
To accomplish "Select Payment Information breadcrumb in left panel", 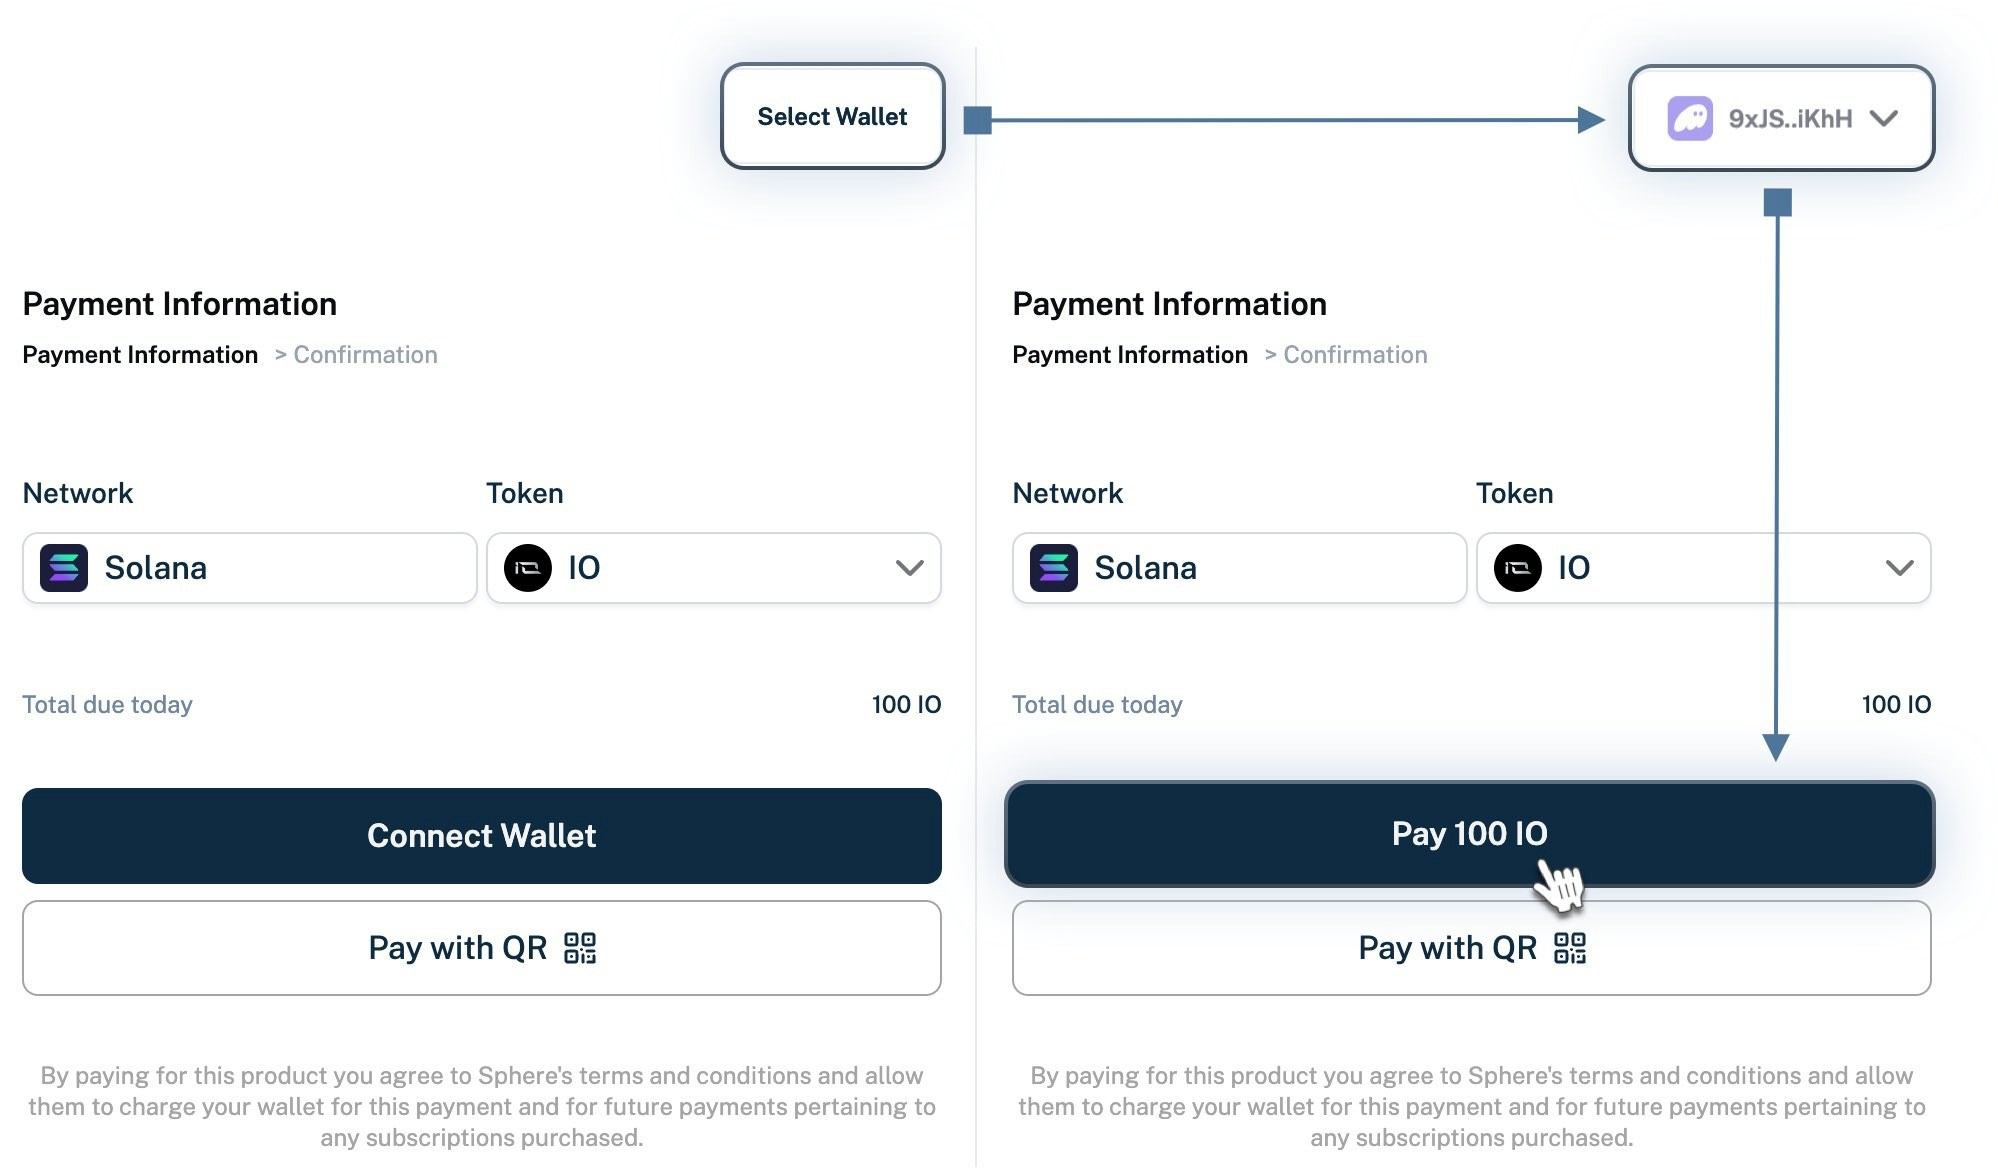I will (140, 355).
